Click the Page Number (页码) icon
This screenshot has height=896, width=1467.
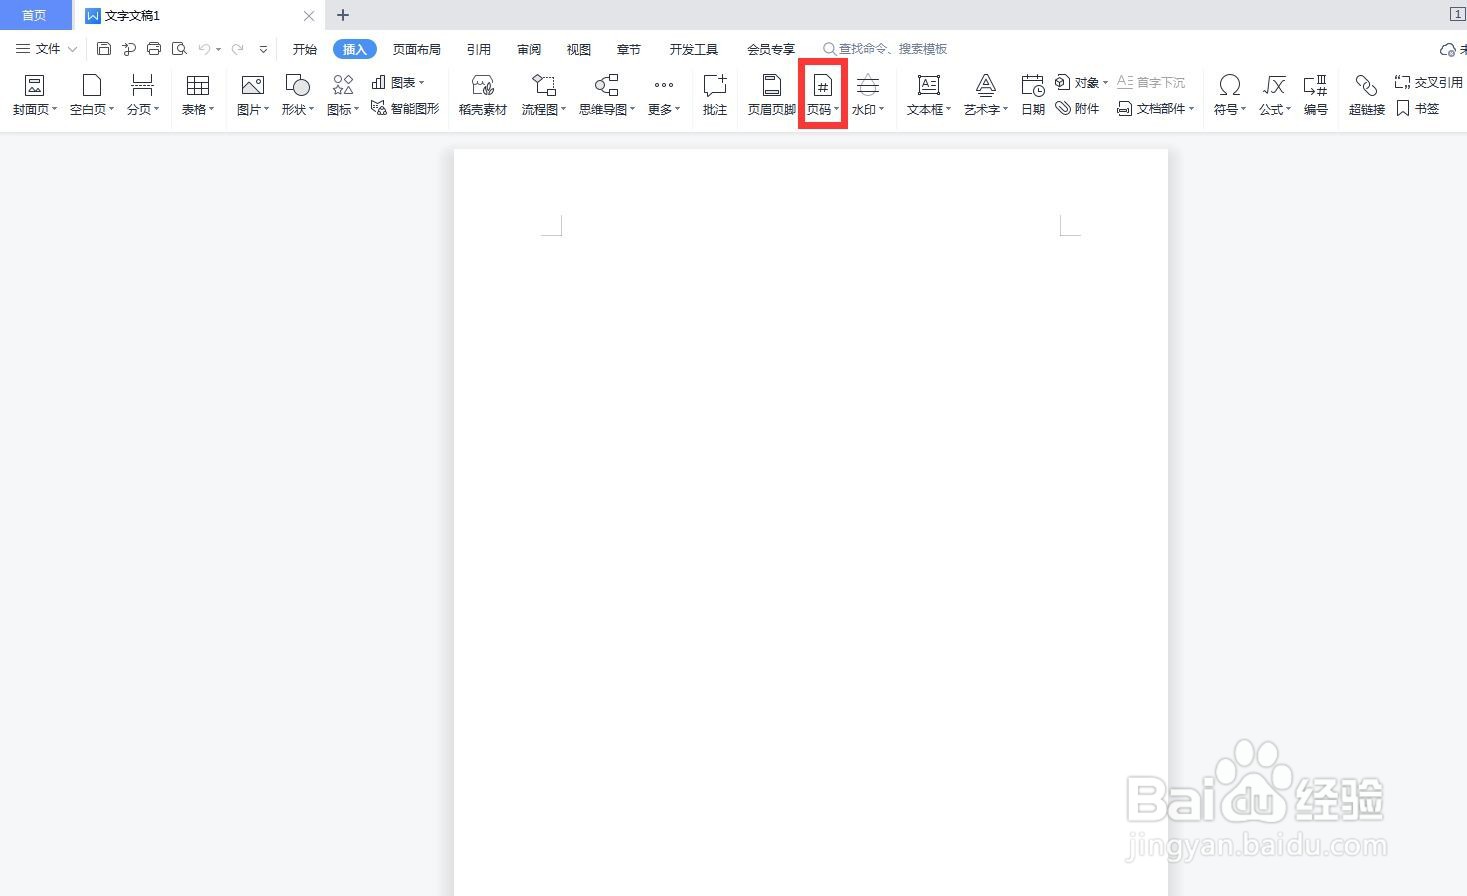pos(822,85)
